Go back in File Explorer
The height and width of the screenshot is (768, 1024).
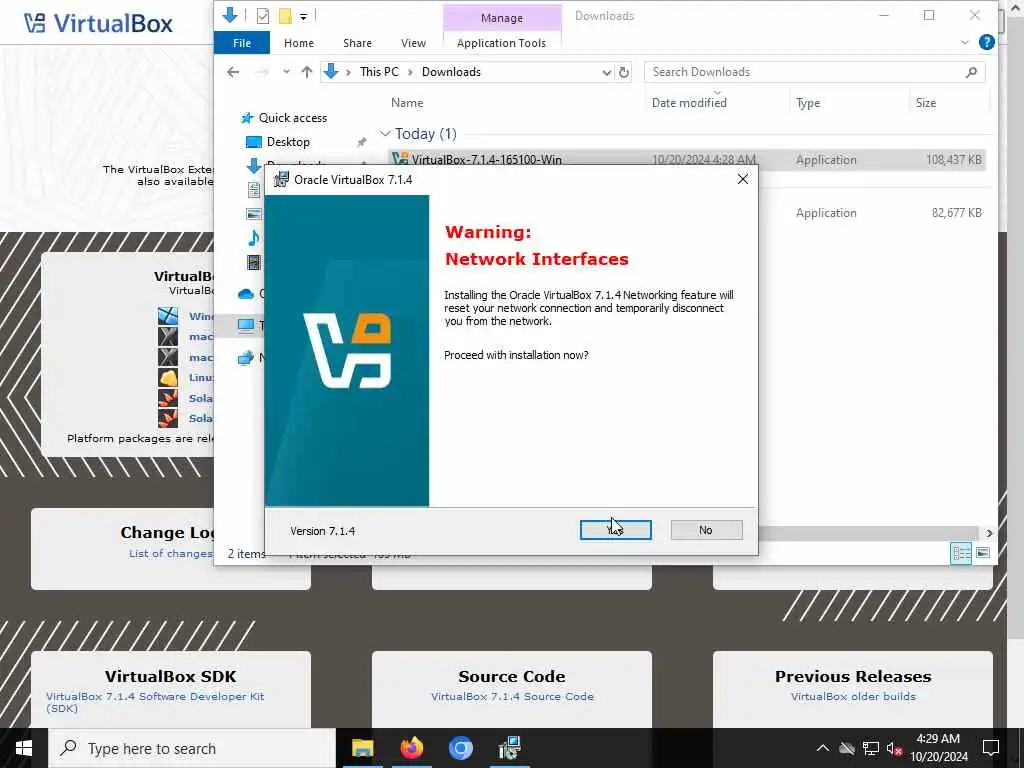click(x=233, y=72)
